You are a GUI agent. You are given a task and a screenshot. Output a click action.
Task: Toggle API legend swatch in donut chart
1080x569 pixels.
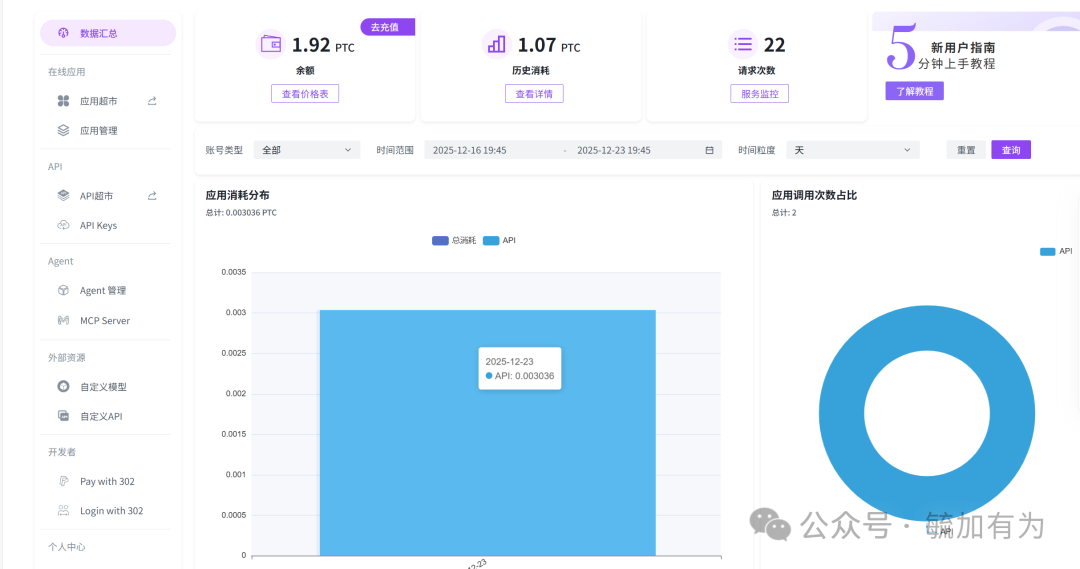(x=1048, y=251)
